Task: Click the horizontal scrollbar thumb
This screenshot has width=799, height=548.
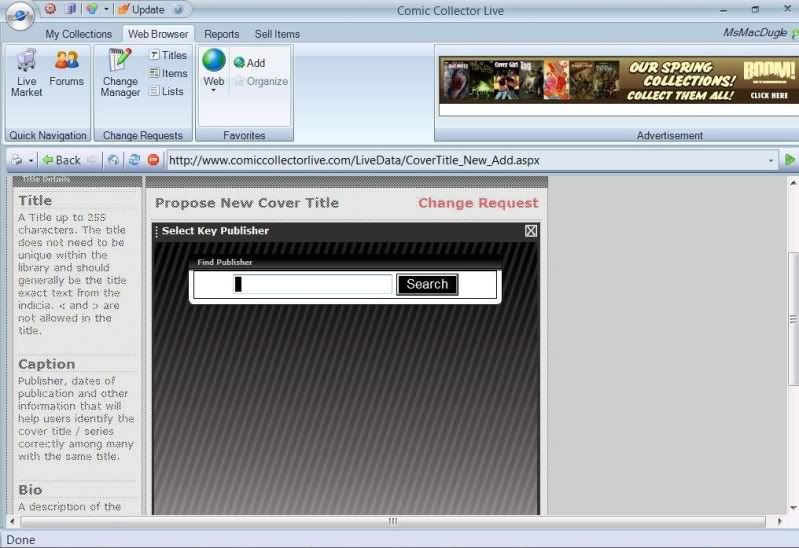Action: tap(392, 521)
